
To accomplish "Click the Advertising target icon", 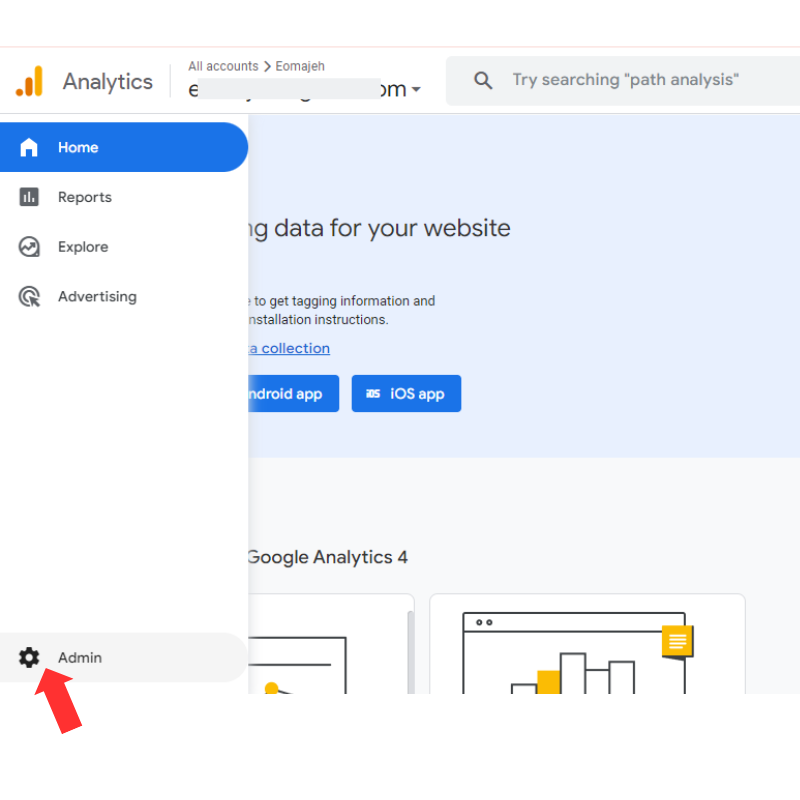I will [29, 296].
